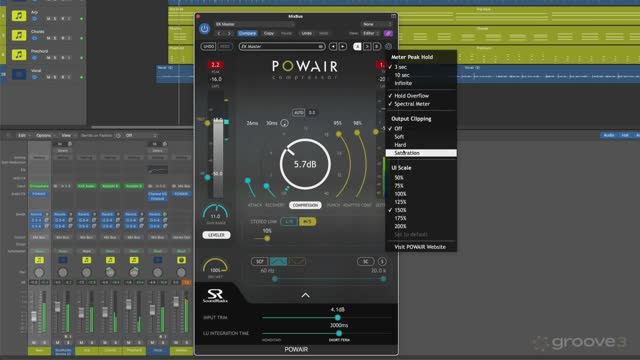Click POWAIR UNDO button

208,47
